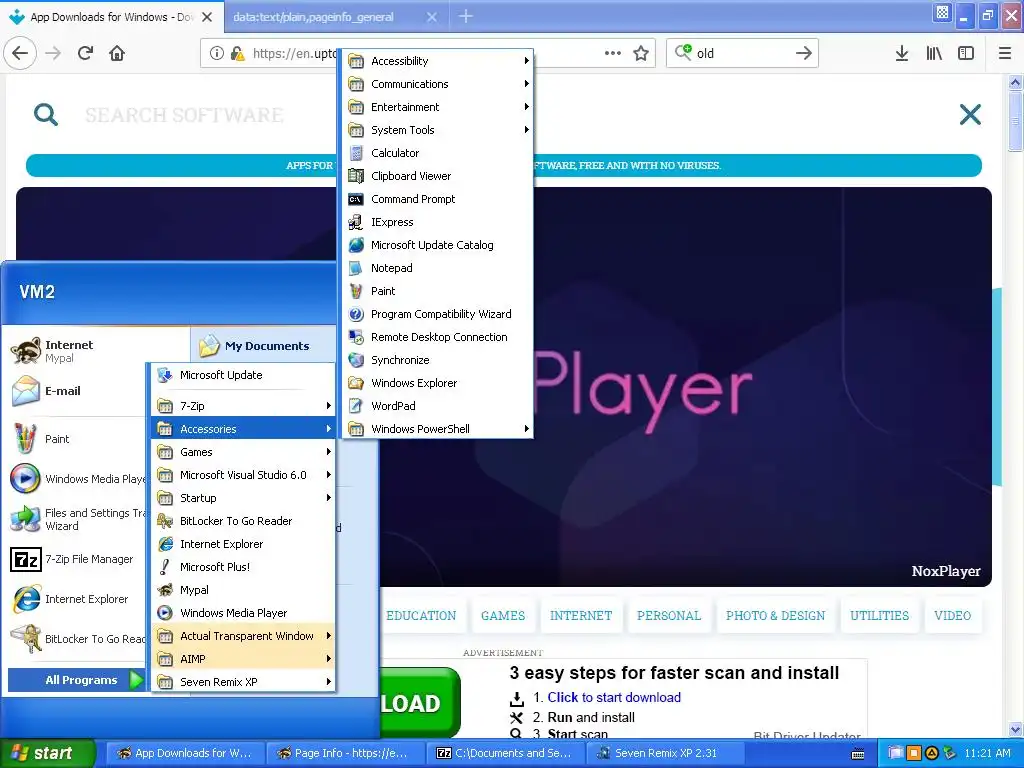The image size is (1024, 768).
Task: Close website search overlay X
Action: (x=970, y=115)
